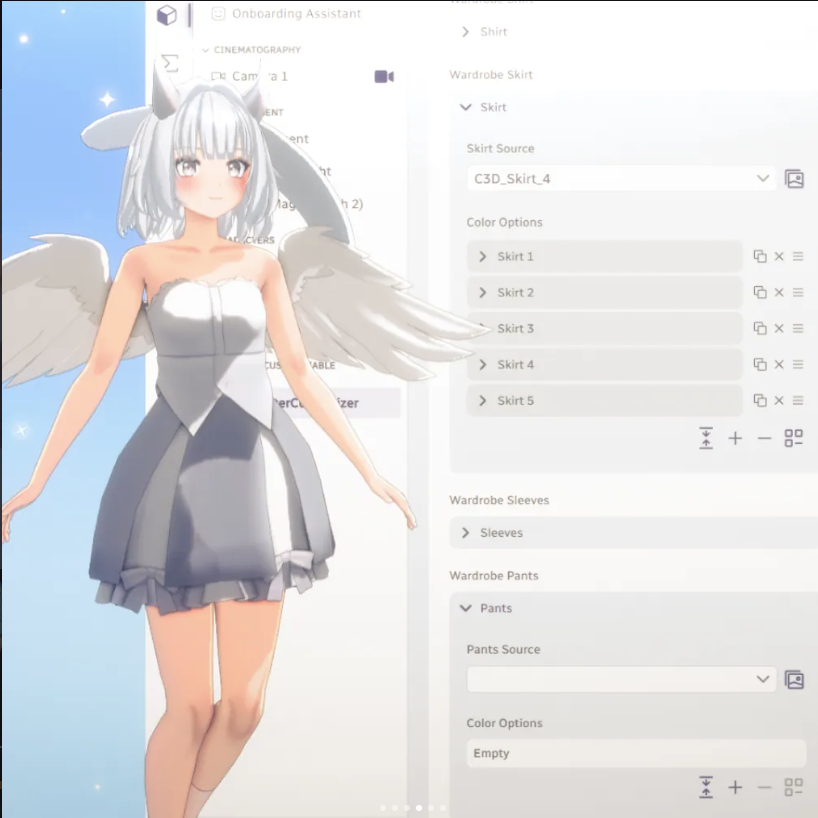Expand the Skirt 5 color option
This screenshot has height=818, width=818.
(483, 401)
